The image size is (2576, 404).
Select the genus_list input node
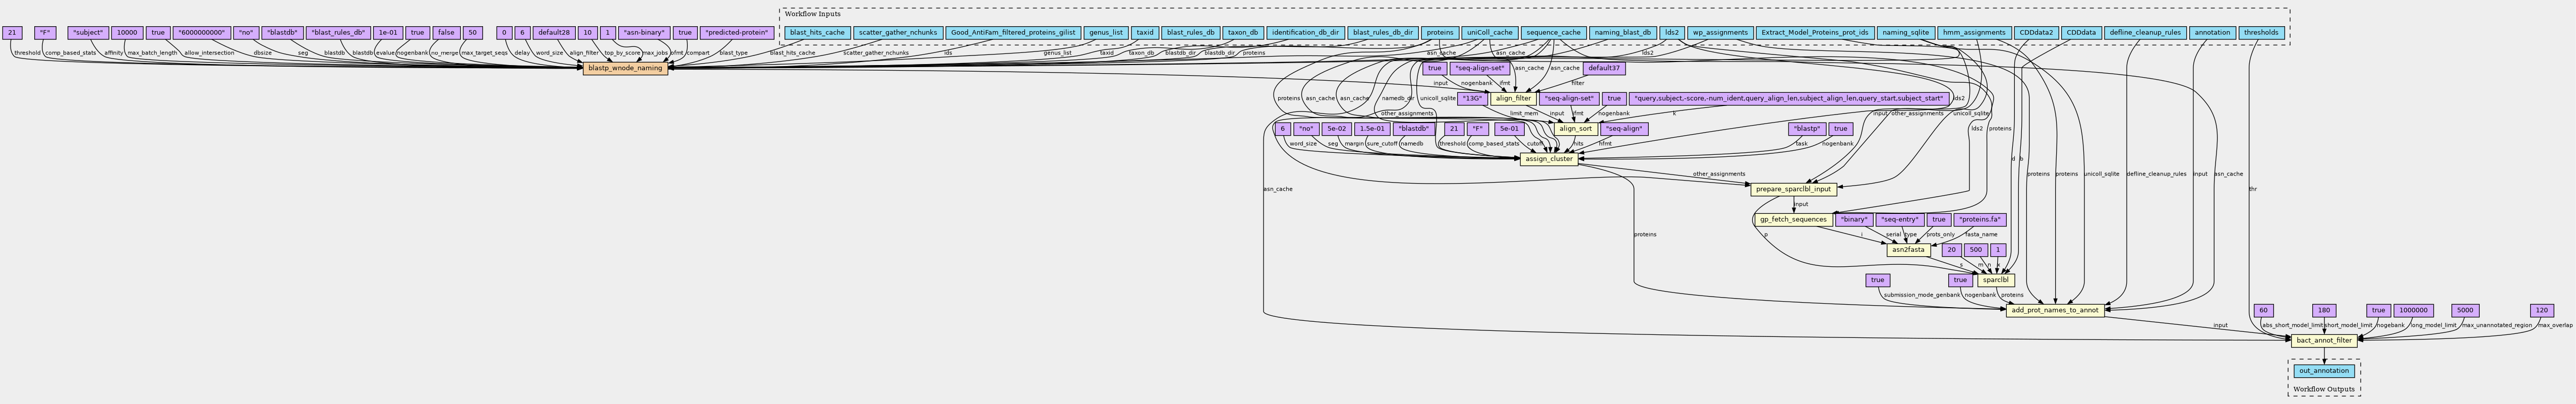[x=1106, y=33]
